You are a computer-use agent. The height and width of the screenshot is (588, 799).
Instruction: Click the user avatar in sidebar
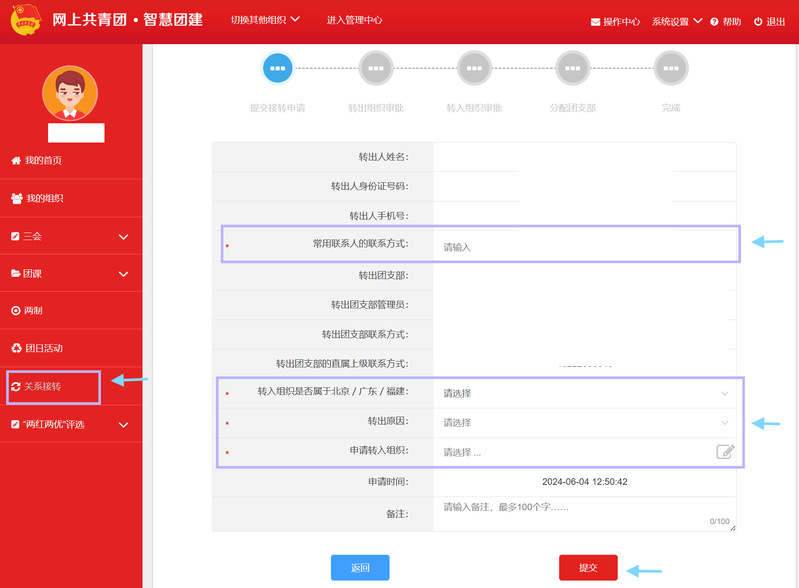[70, 93]
